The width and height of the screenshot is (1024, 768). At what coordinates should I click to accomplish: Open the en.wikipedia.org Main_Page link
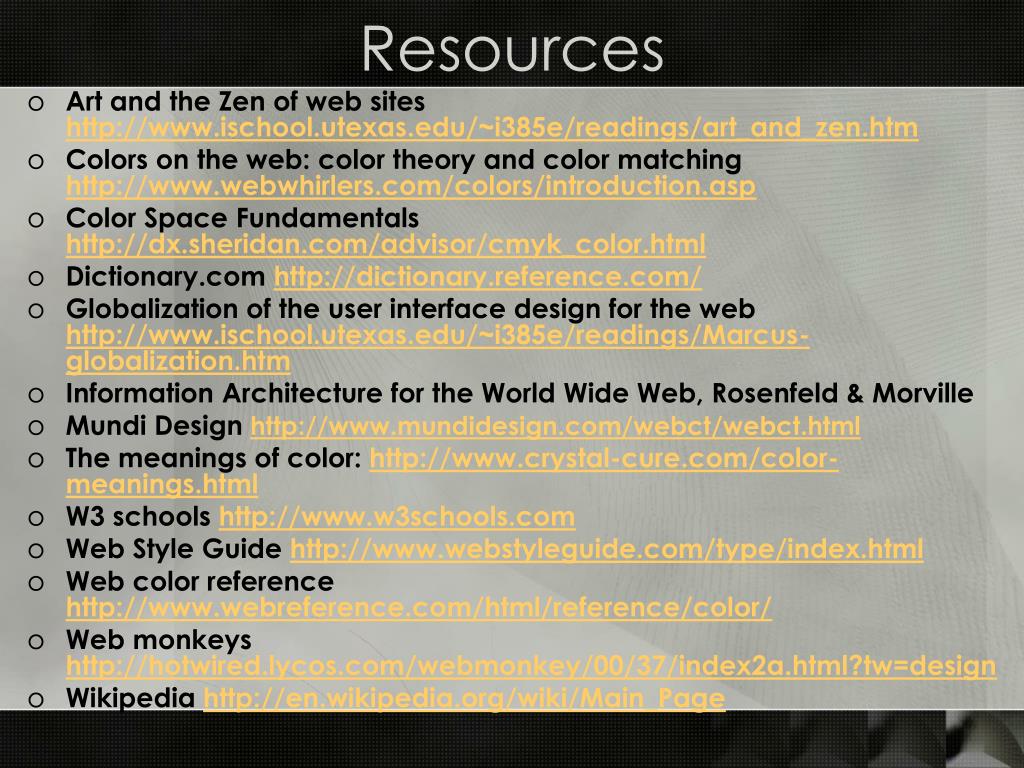(x=464, y=698)
